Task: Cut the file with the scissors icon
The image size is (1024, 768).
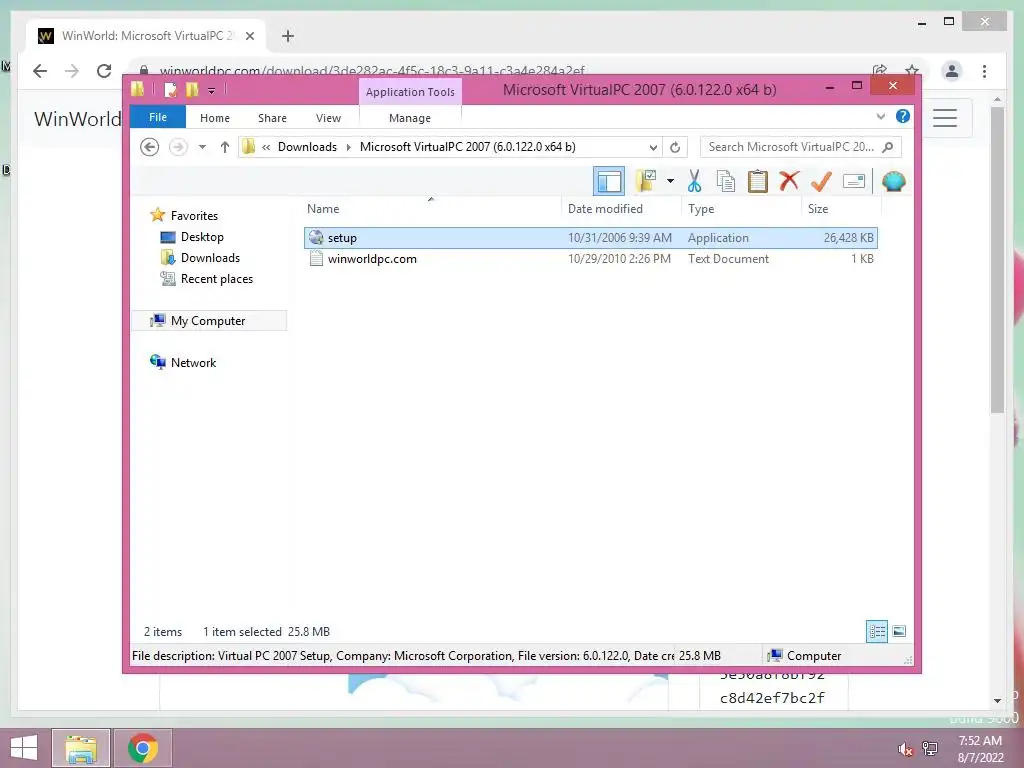Action: pos(694,181)
